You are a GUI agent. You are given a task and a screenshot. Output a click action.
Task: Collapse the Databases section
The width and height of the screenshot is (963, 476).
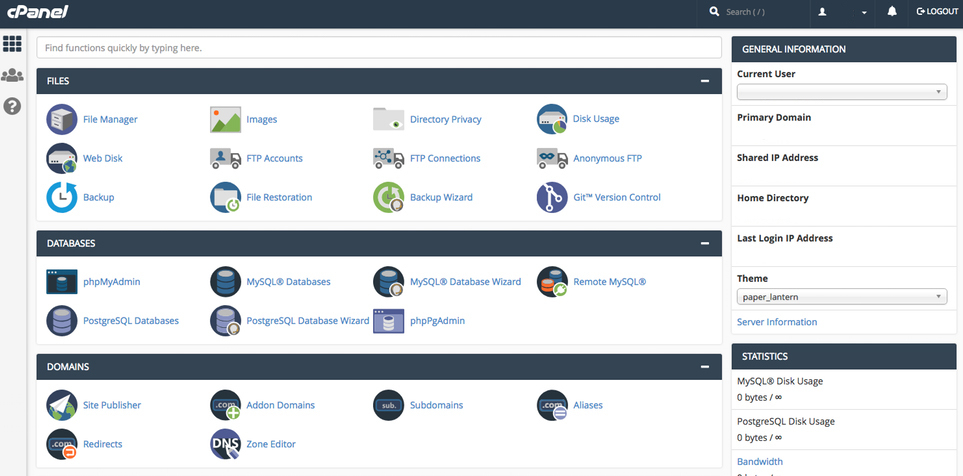click(x=705, y=243)
